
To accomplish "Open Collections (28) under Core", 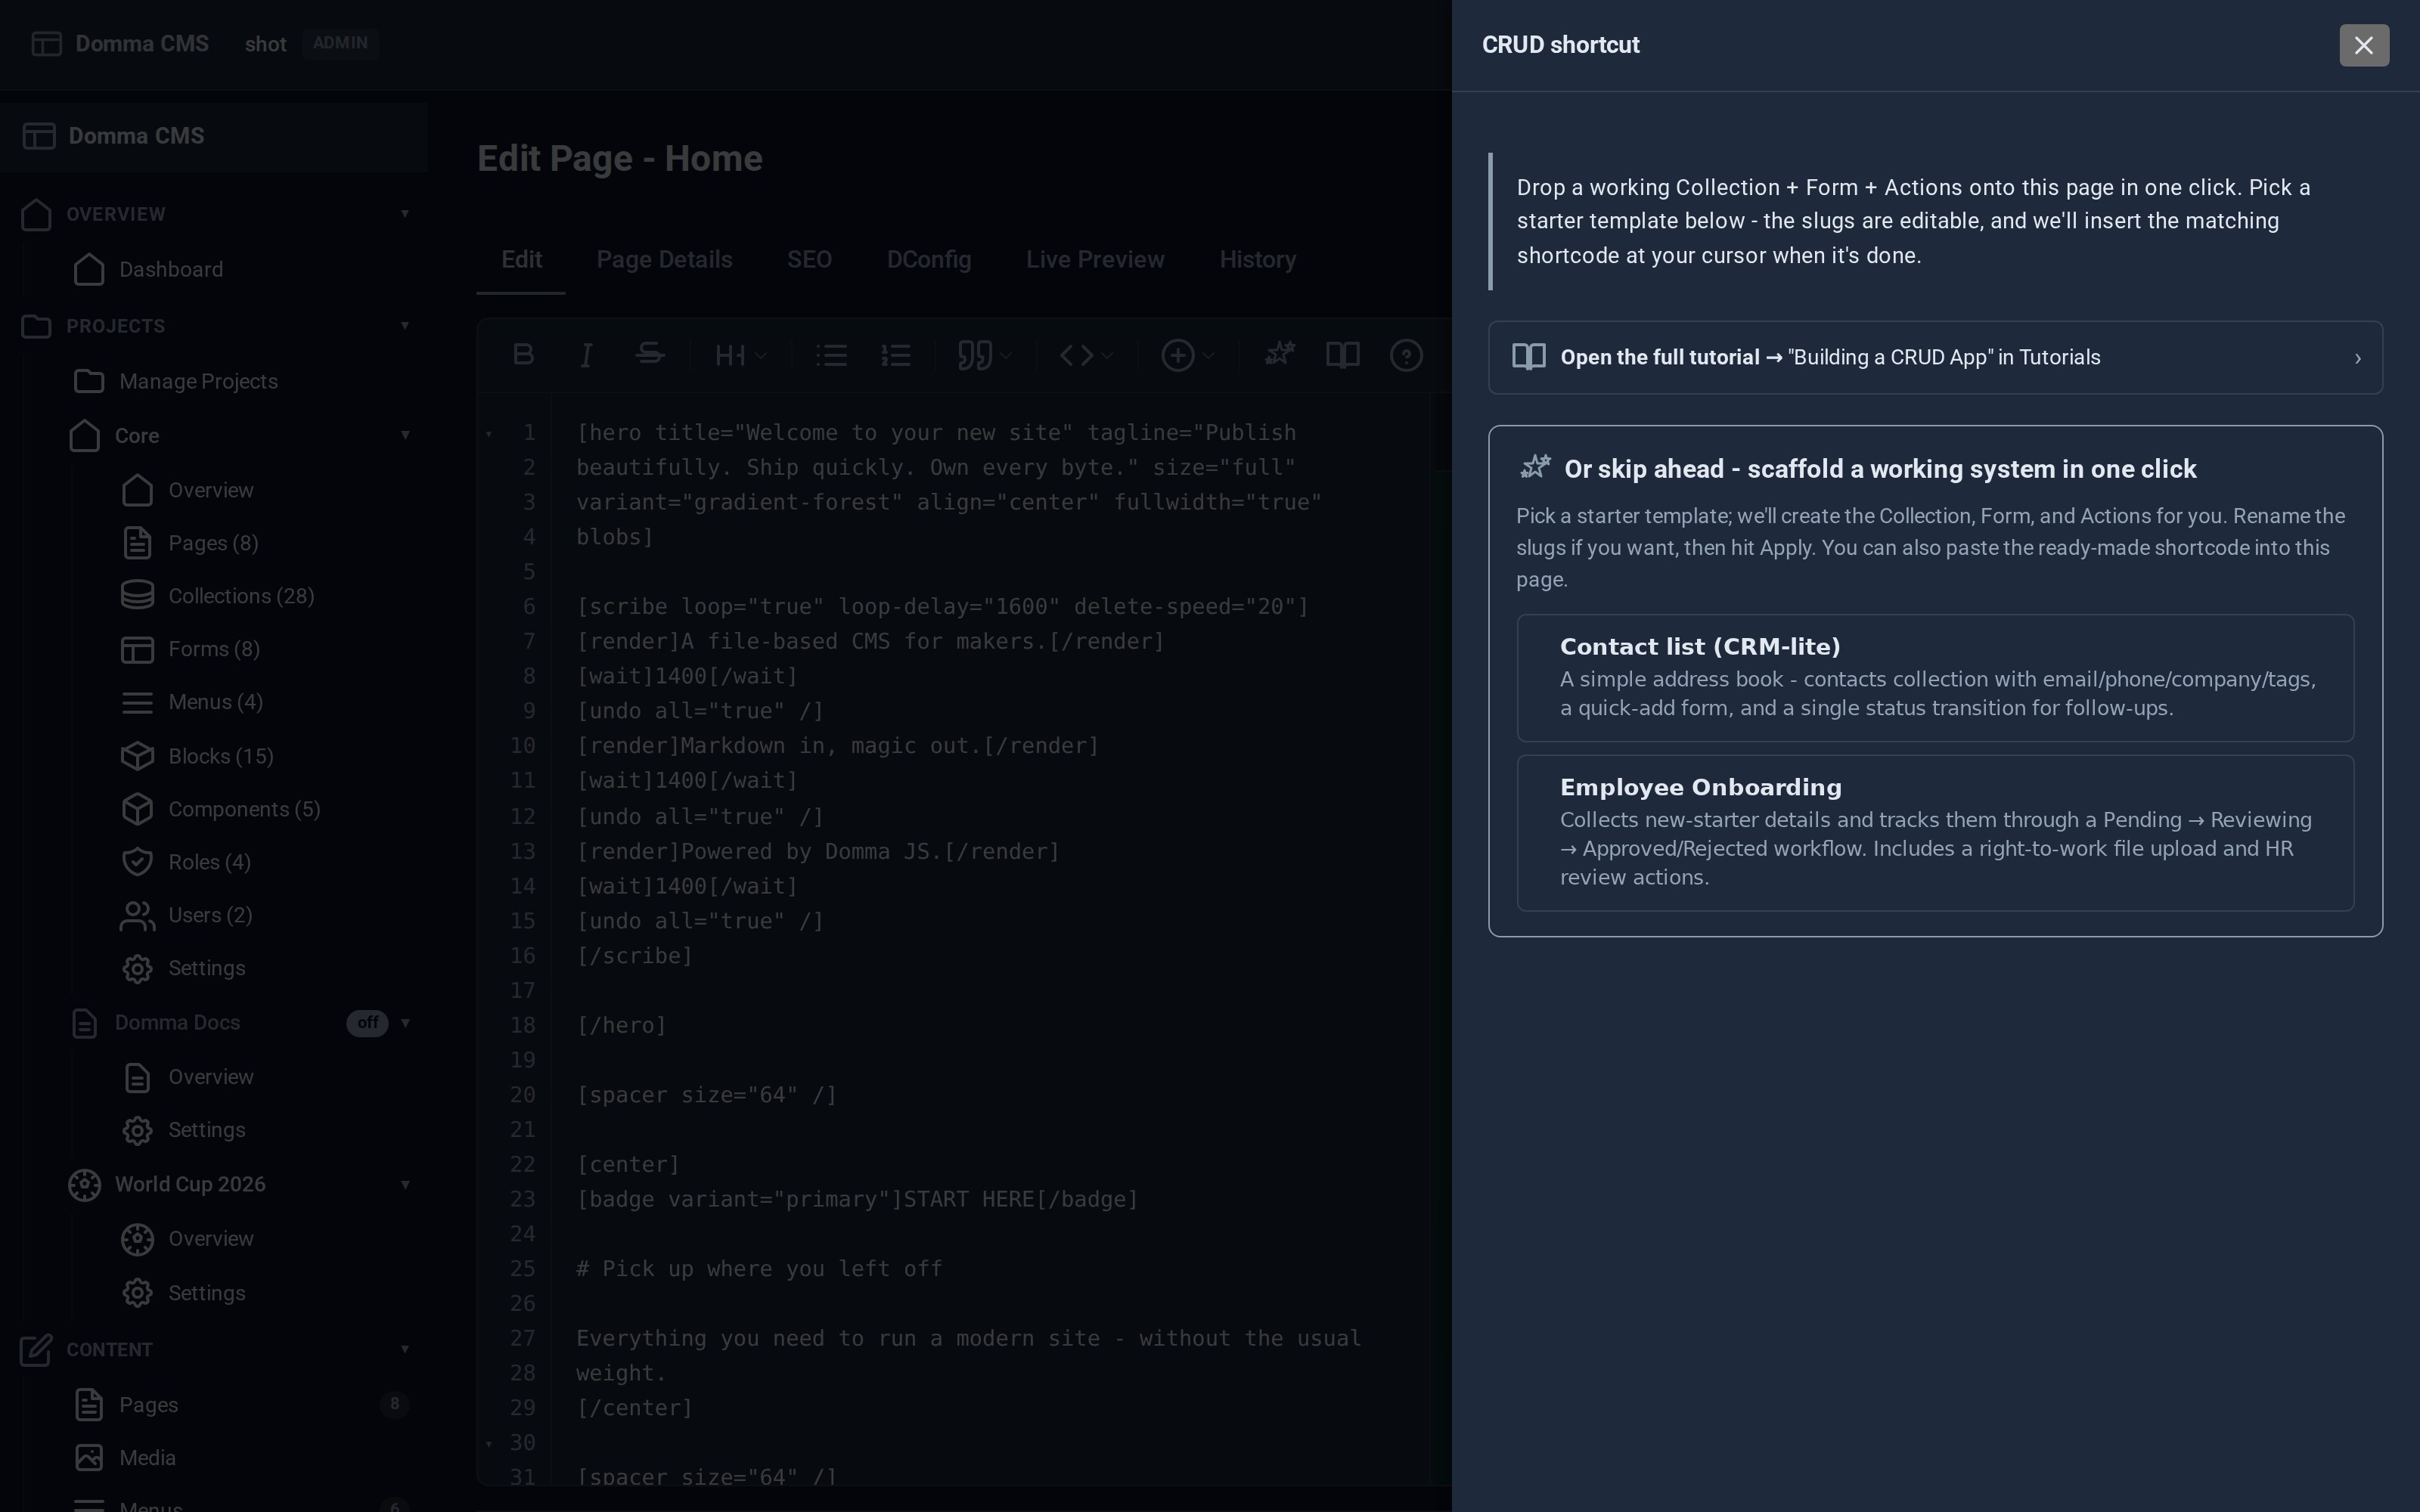I will [x=241, y=596].
